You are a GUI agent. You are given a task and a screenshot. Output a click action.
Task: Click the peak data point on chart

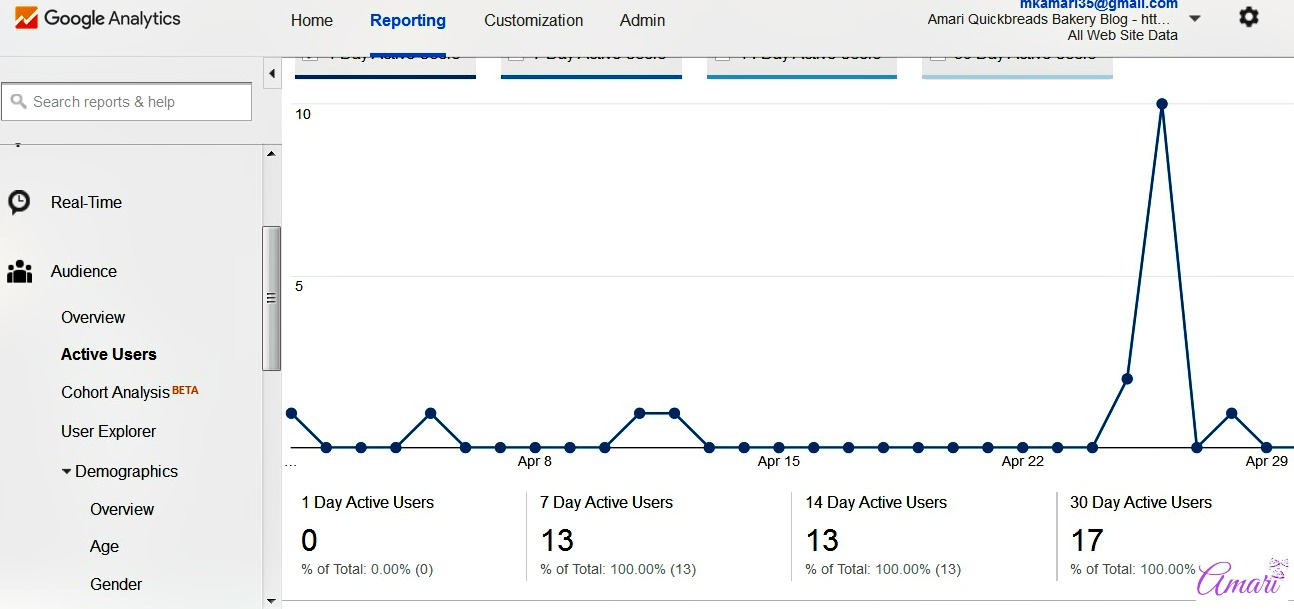tap(1161, 104)
